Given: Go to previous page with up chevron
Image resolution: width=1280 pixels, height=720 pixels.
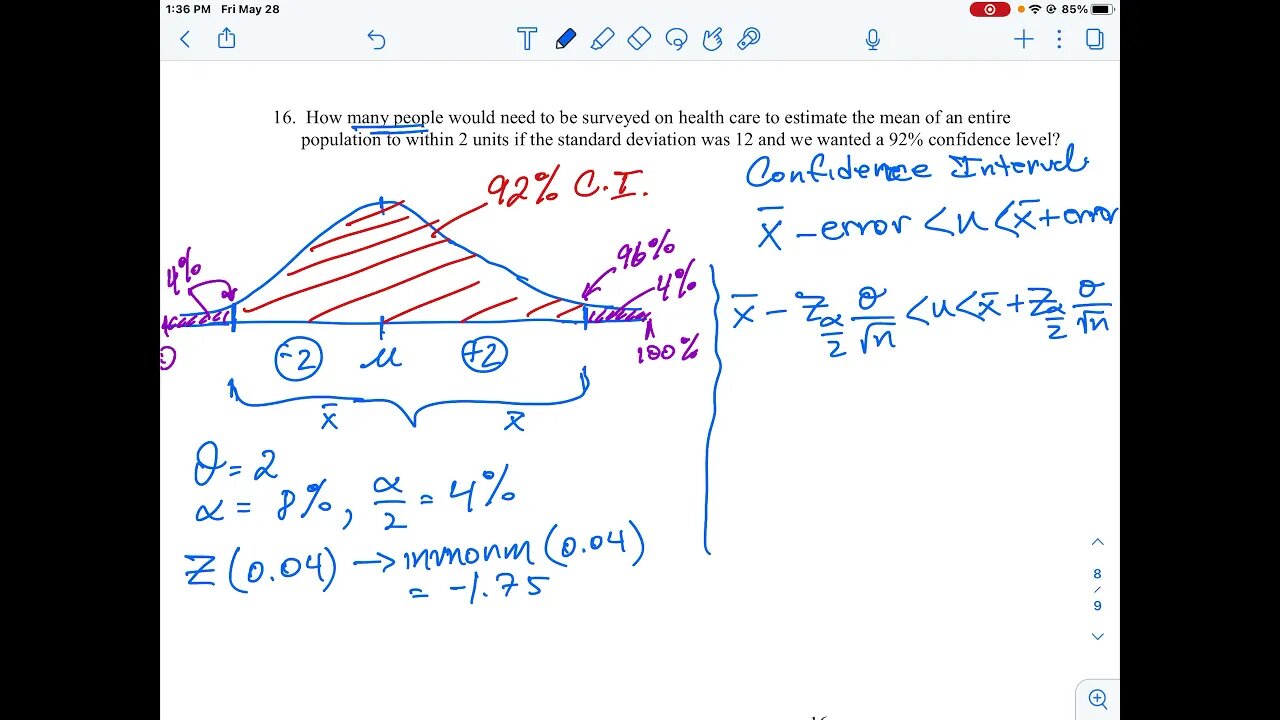Looking at the screenshot, I should [1097, 542].
